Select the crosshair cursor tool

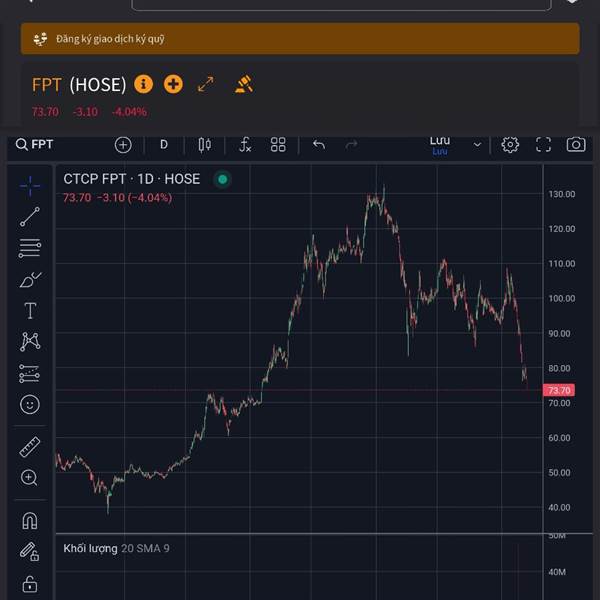point(30,184)
